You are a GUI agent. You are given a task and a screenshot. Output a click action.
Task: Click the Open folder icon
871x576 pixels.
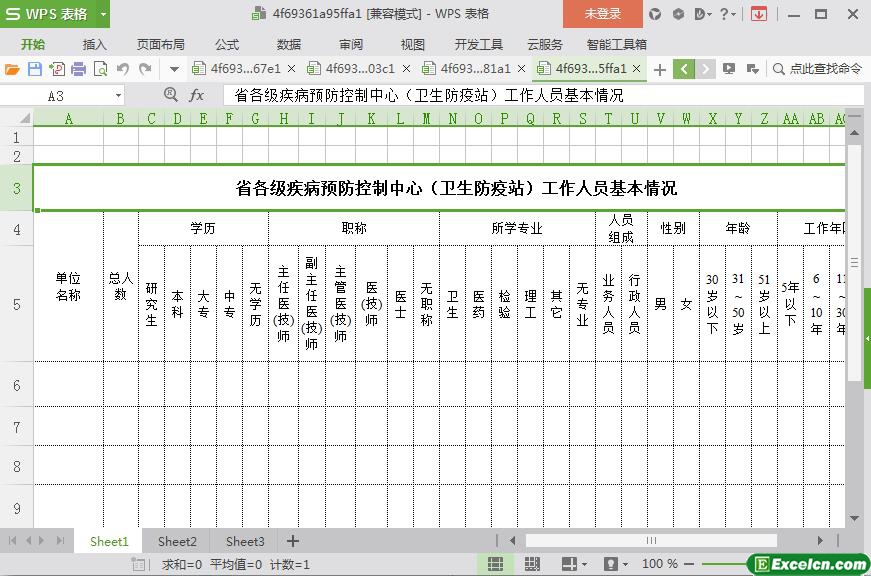point(12,69)
